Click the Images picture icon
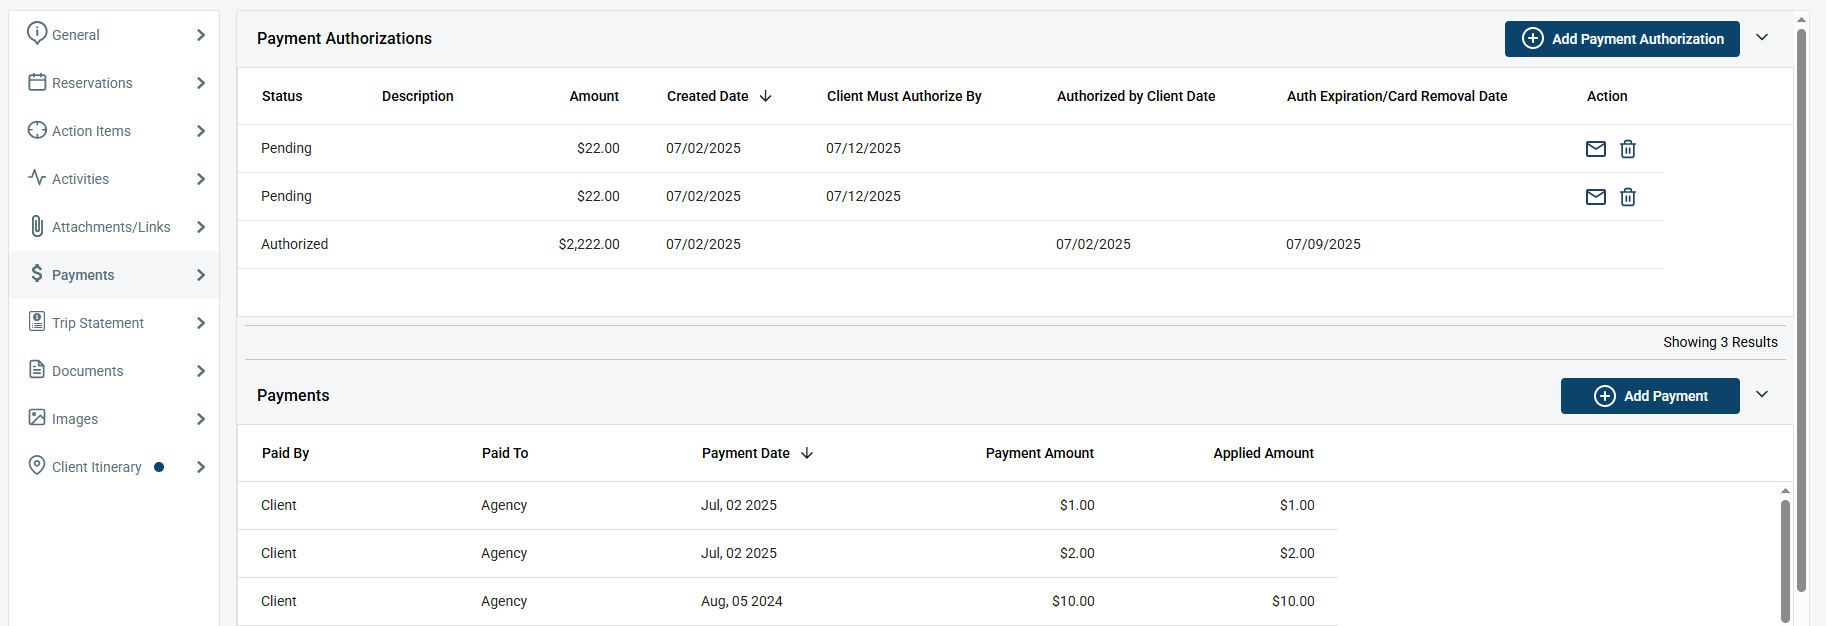This screenshot has width=1826, height=626. [x=37, y=417]
